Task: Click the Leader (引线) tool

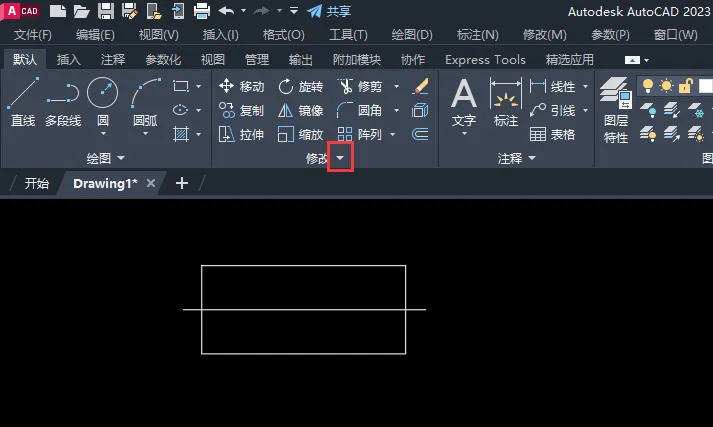Action: (553, 110)
